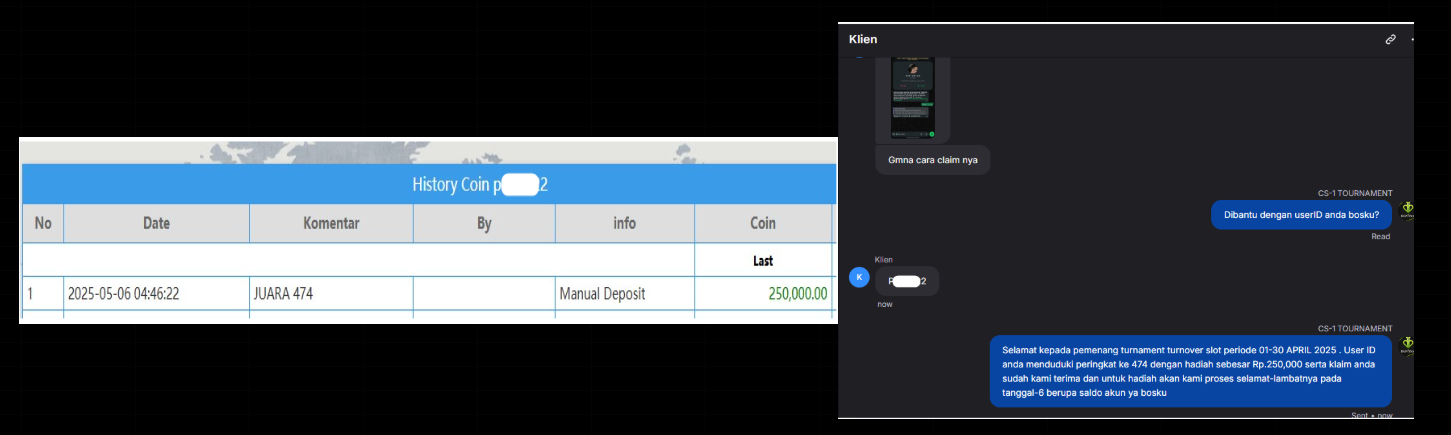Click the 'Read' status under userID question

click(x=1380, y=237)
